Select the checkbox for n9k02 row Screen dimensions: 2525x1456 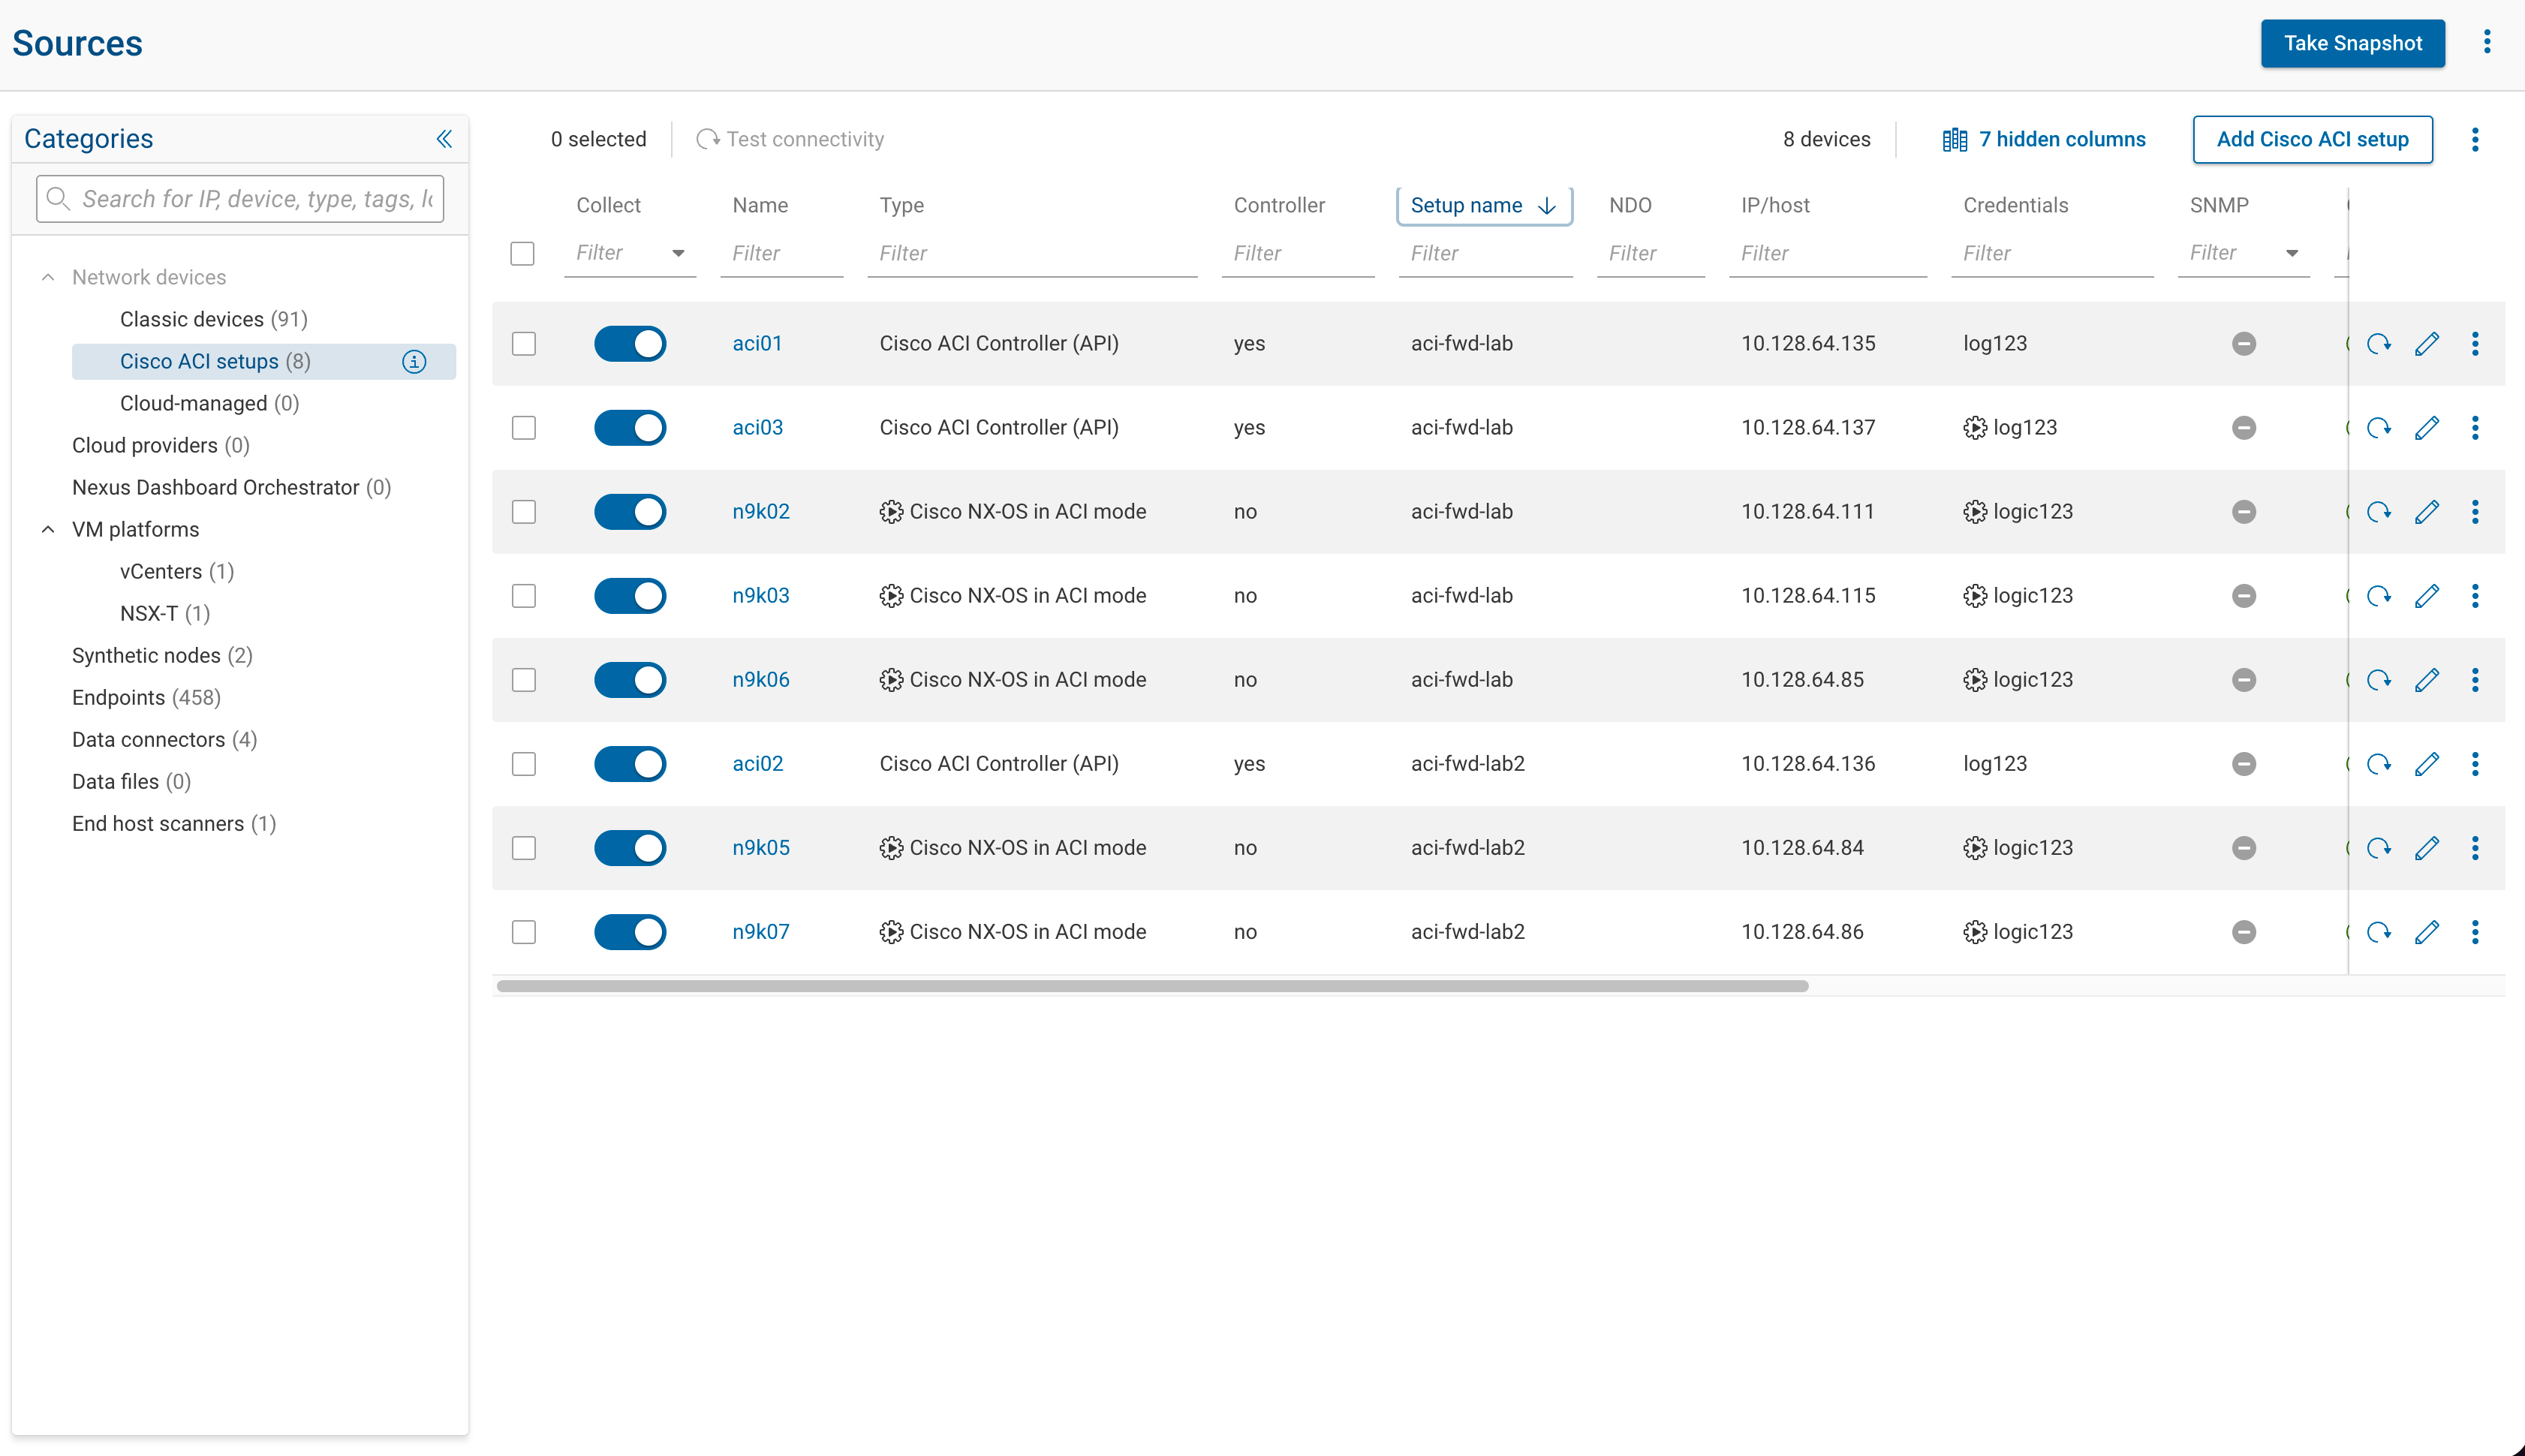tap(524, 512)
